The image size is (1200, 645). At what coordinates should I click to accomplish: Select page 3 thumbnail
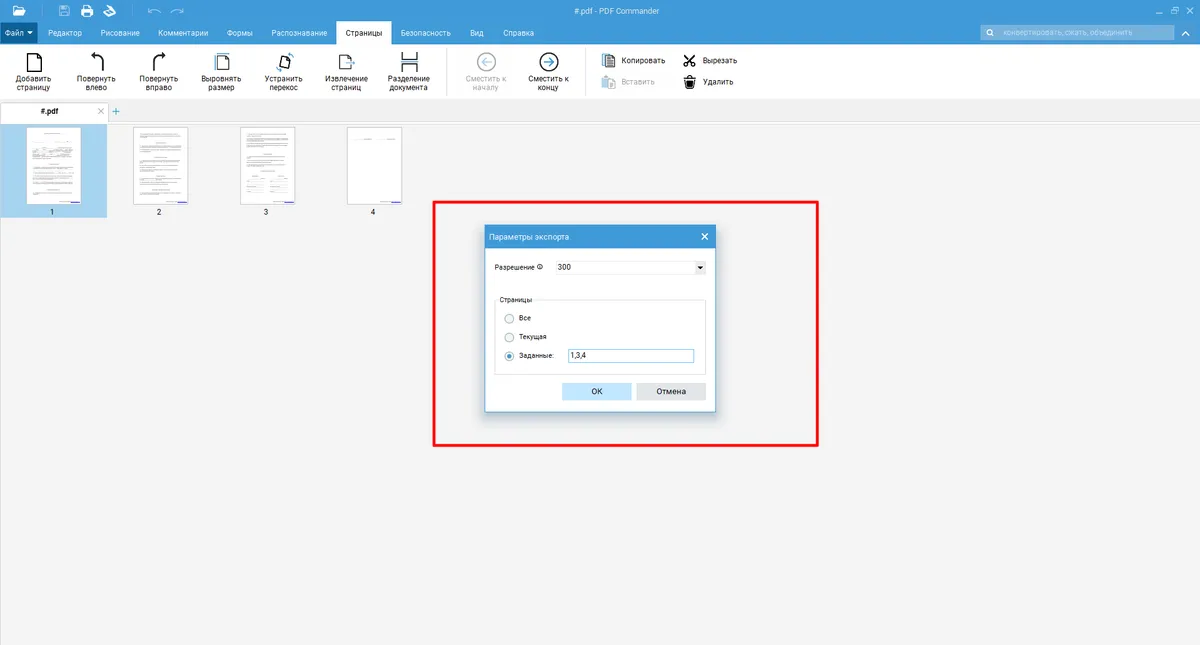click(267, 165)
